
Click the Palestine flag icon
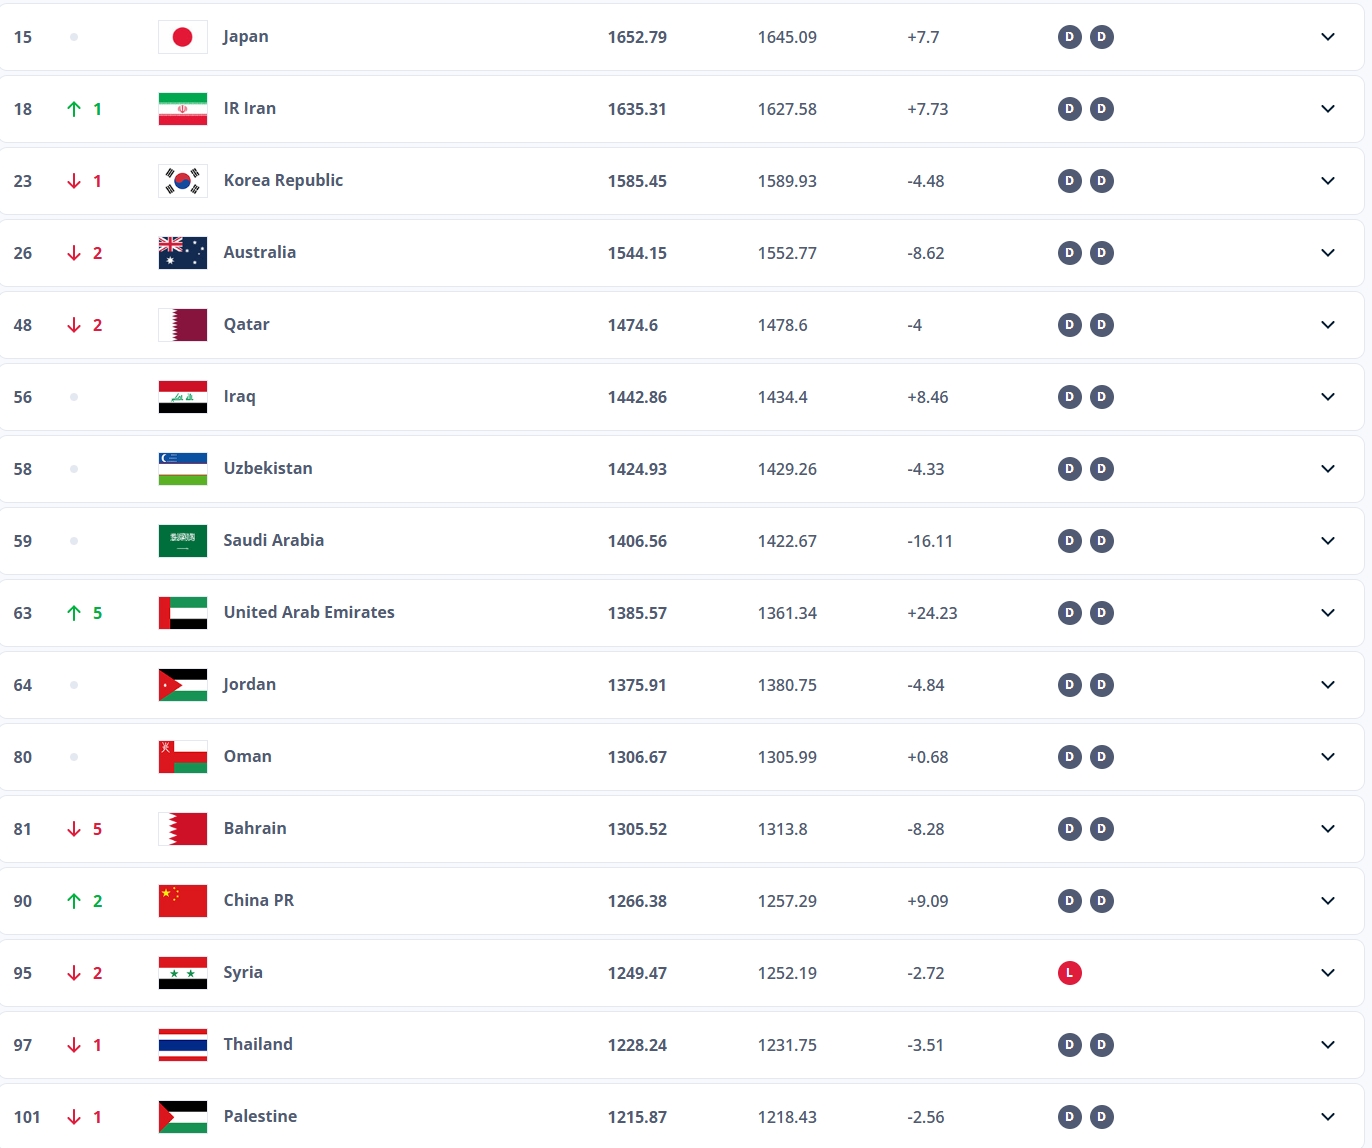pos(183,1117)
